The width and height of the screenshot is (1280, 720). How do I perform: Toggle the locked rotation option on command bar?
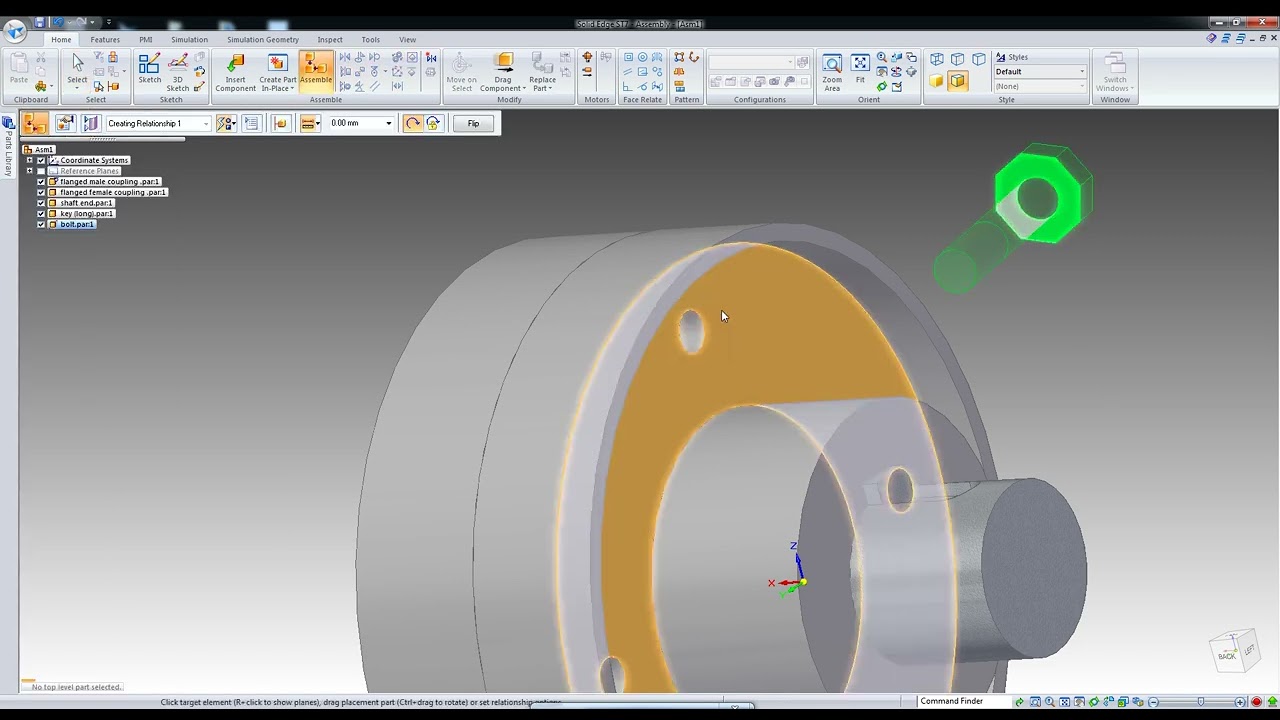pyautogui.click(x=433, y=123)
